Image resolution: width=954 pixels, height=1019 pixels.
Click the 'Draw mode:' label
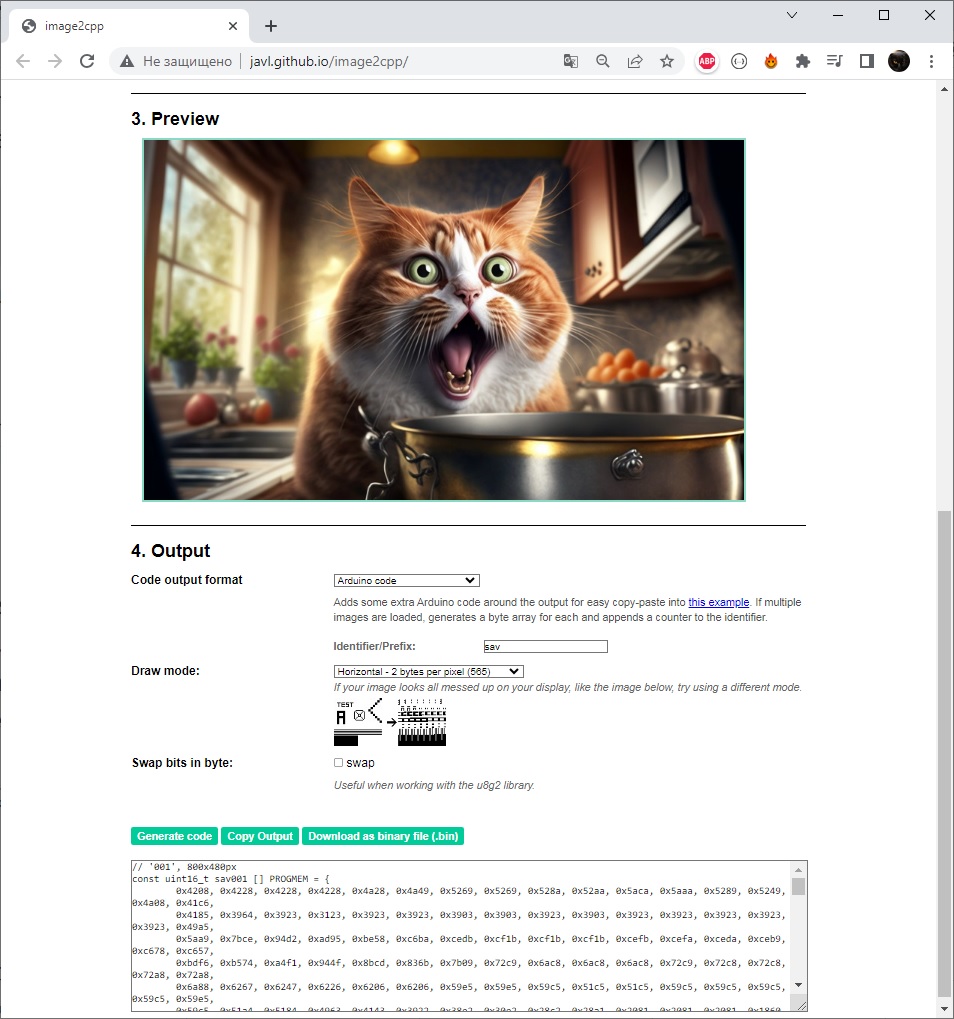(165, 671)
